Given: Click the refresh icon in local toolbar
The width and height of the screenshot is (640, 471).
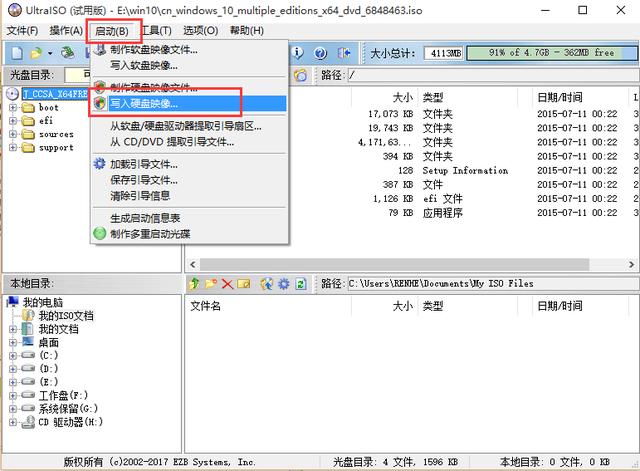Looking at the screenshot, I should (301, 284).
